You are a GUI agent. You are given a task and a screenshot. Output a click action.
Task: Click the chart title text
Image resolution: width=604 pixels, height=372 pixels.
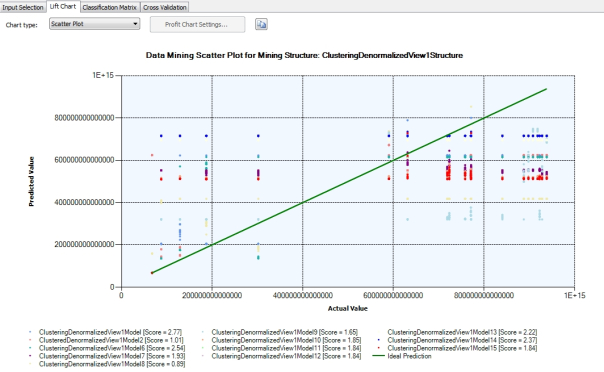(304, 55)
